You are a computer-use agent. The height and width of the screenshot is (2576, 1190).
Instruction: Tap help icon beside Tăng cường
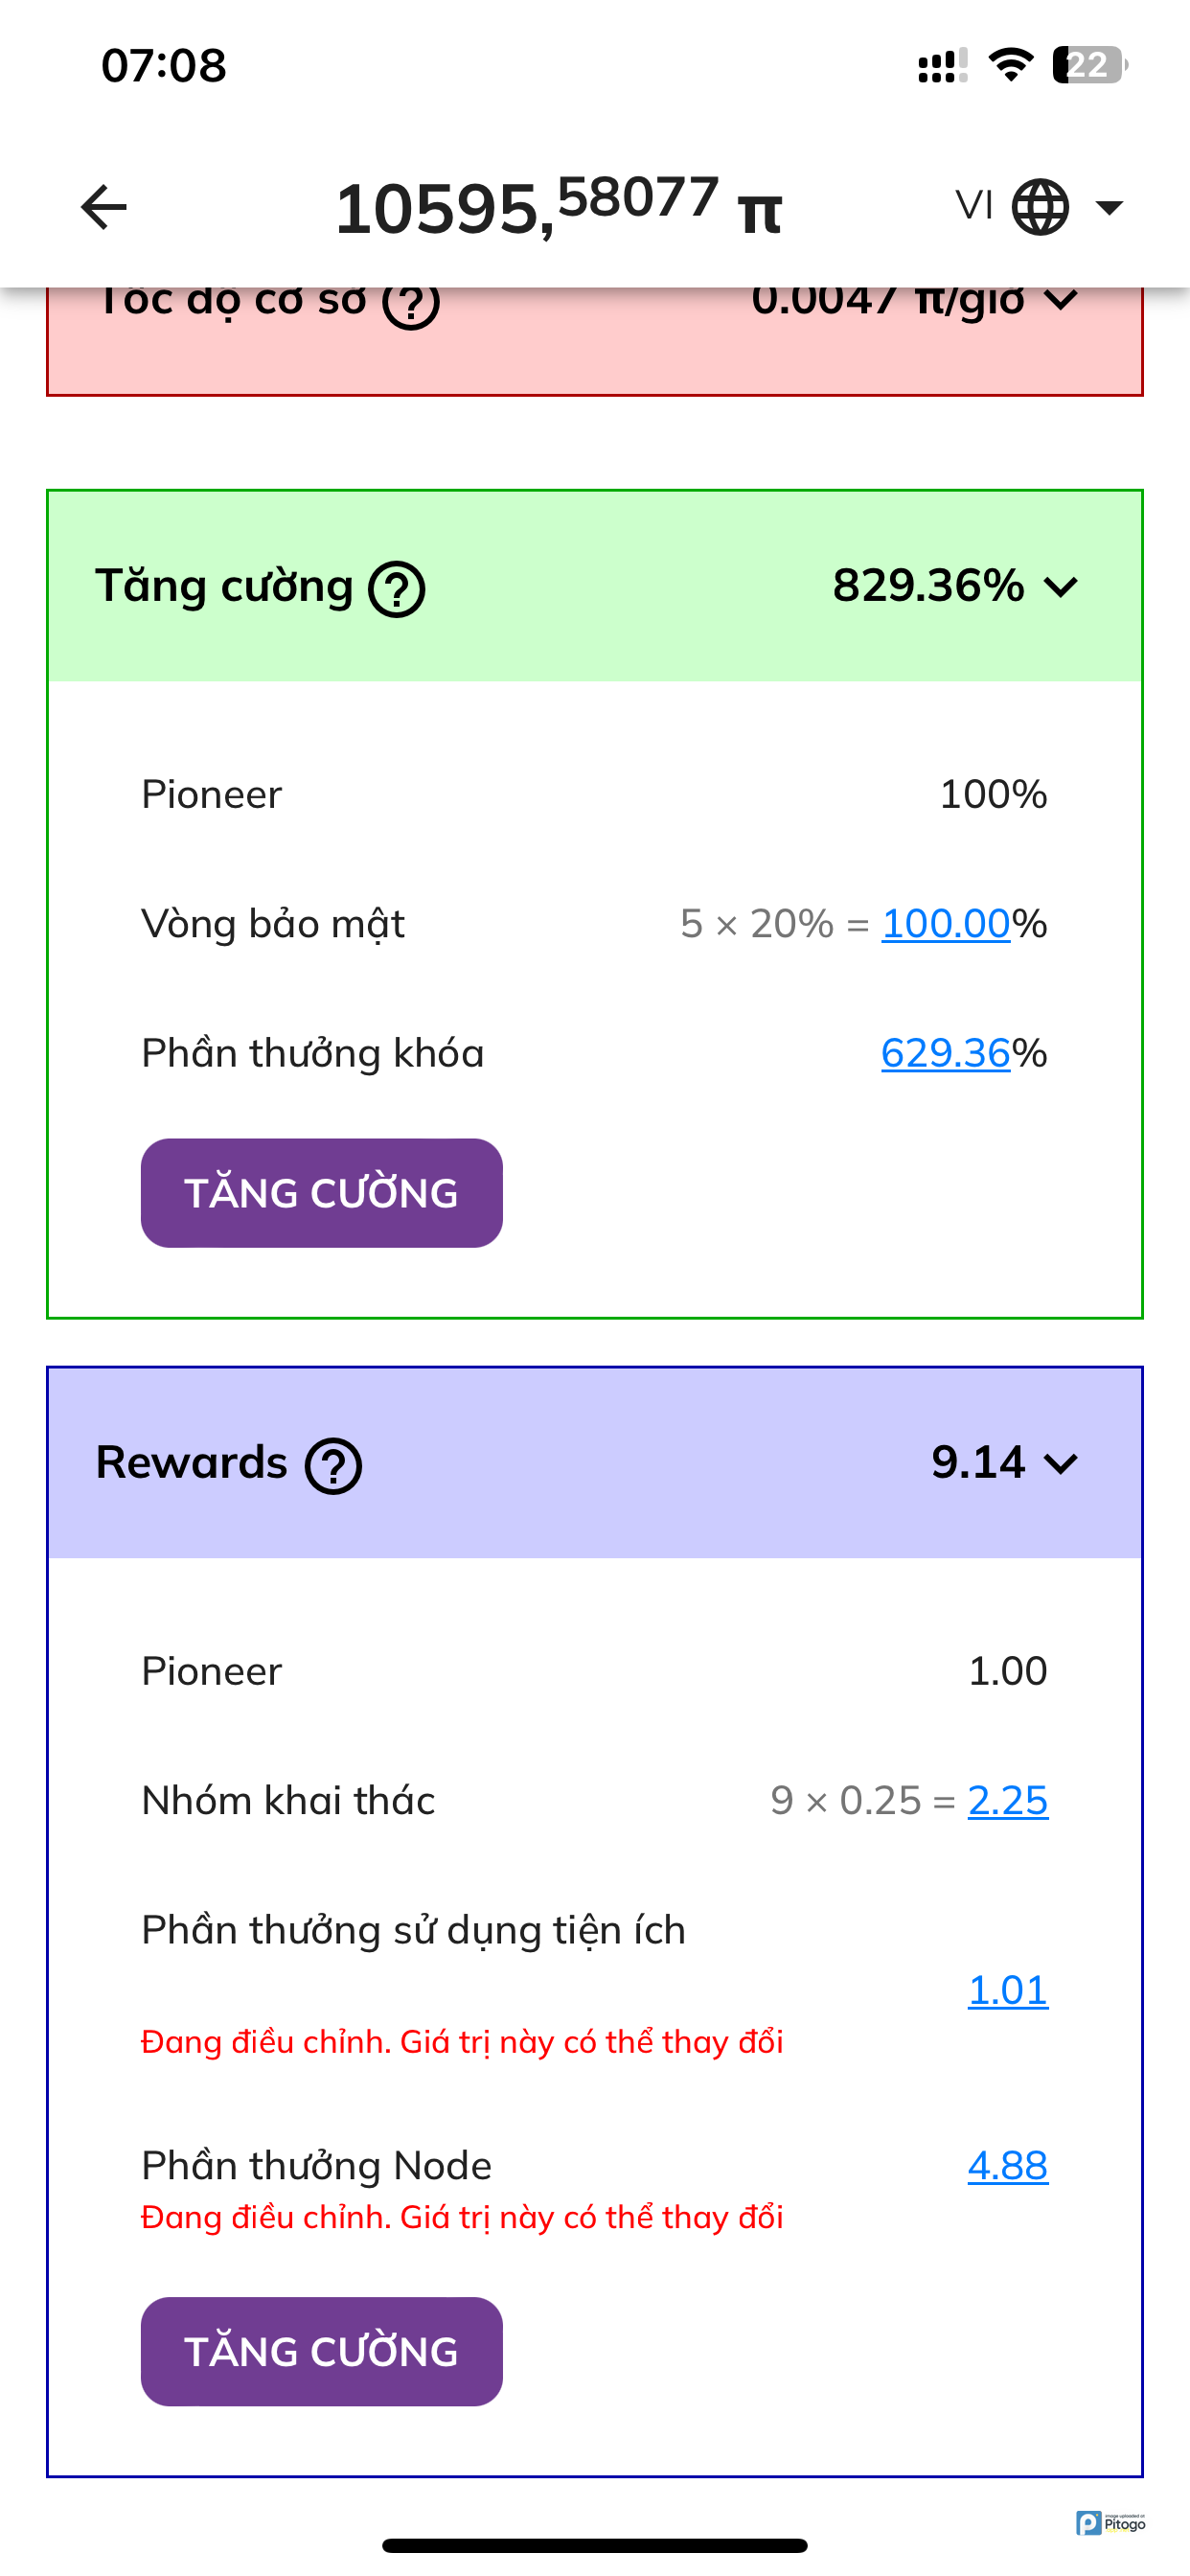[397, 589]
